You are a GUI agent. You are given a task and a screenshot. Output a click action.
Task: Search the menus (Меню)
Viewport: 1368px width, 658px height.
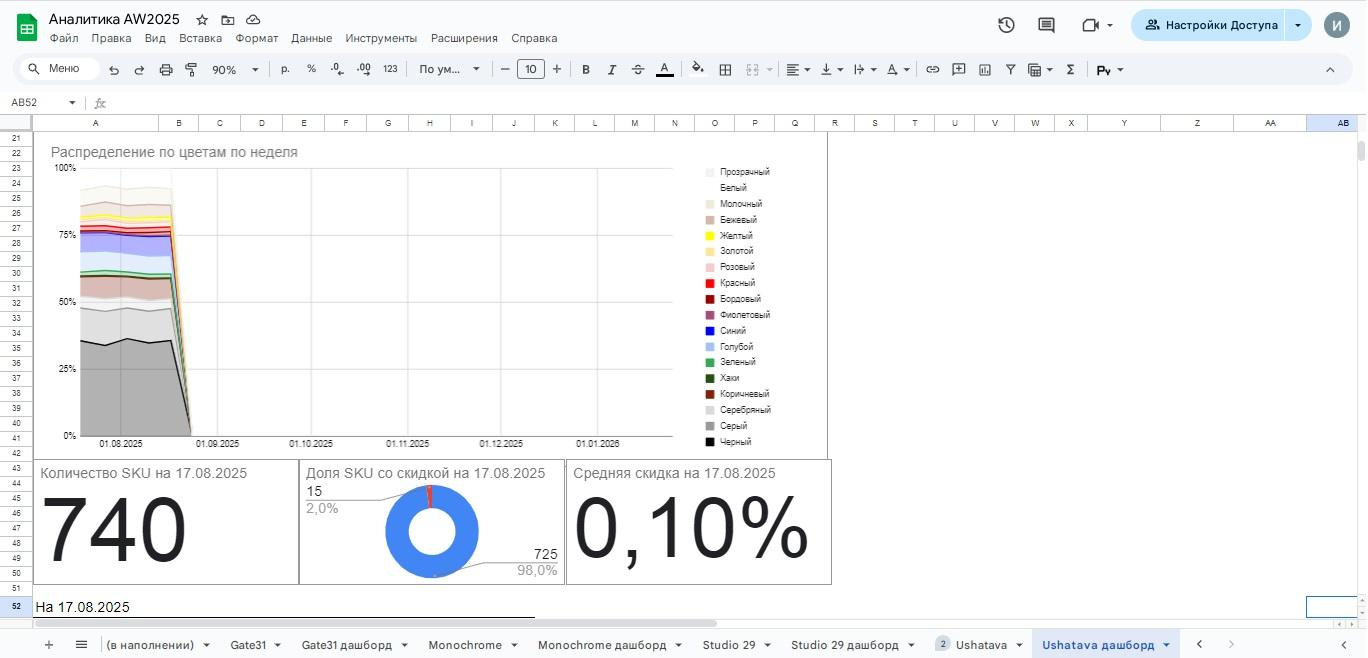[x=60, y=69]
